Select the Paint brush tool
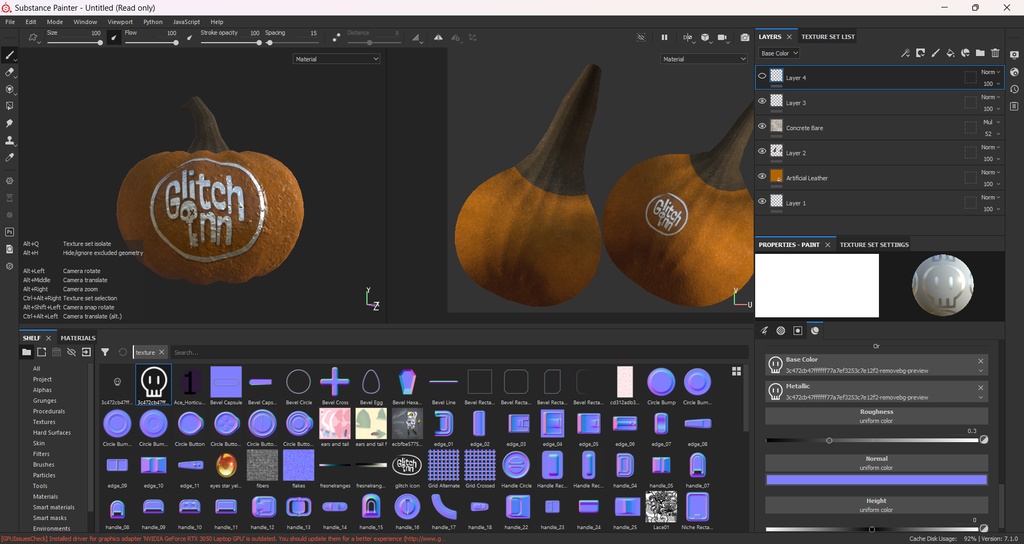Screen dimensions: 1024x544 (x=9, y=55)
